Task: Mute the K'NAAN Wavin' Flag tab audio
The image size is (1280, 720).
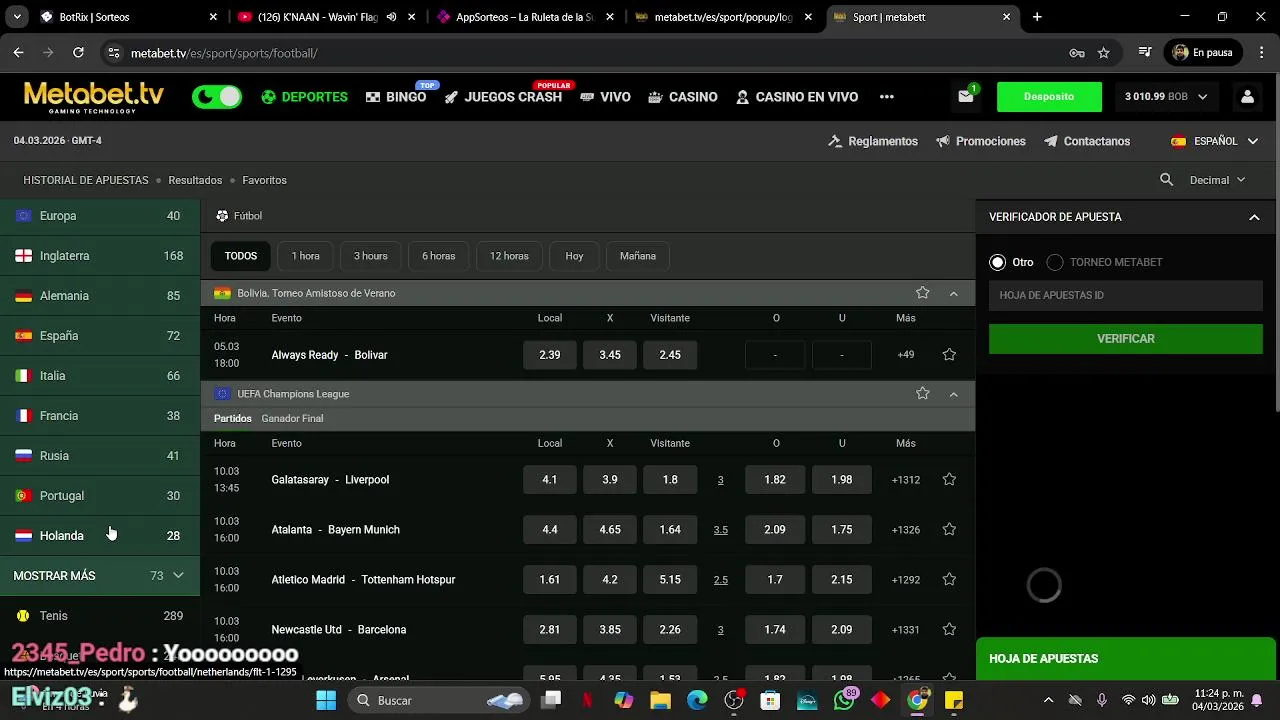Action: tap(391, 17)
